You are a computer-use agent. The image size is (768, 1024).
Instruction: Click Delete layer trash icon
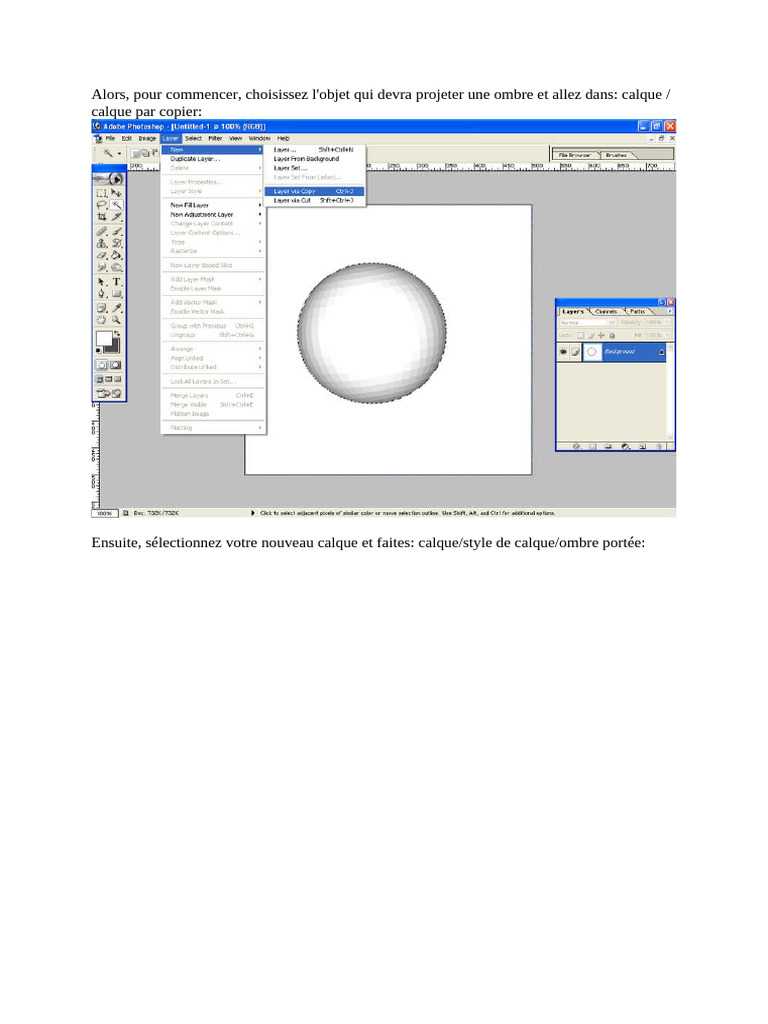660,446
